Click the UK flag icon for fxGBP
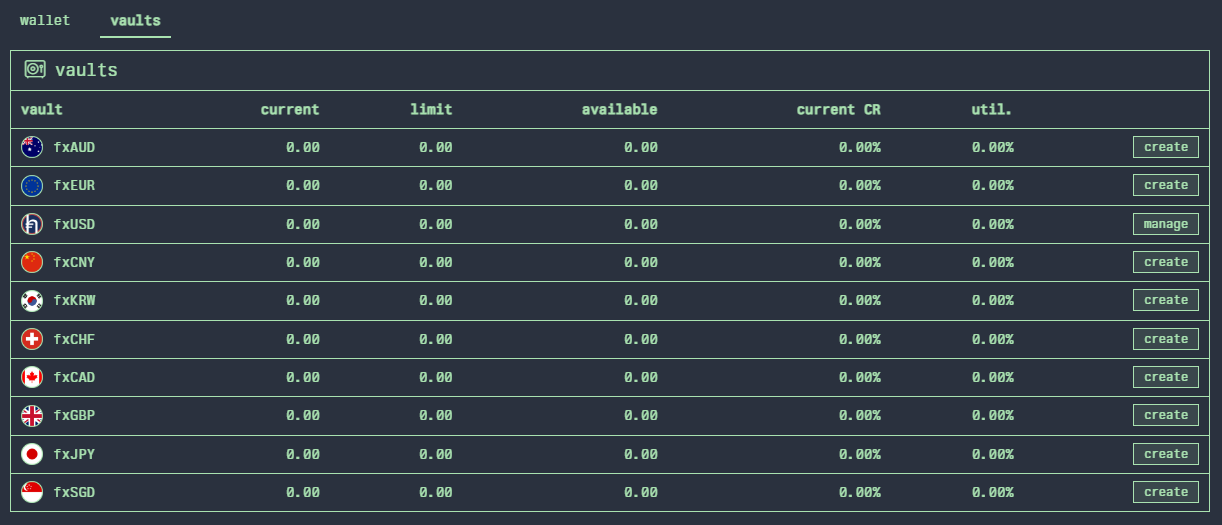 pyautogui.click(x=32, y=415)
